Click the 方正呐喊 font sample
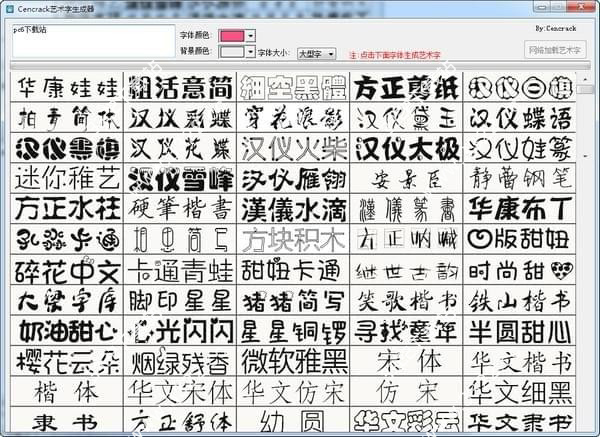 click(x=406, y=240)
